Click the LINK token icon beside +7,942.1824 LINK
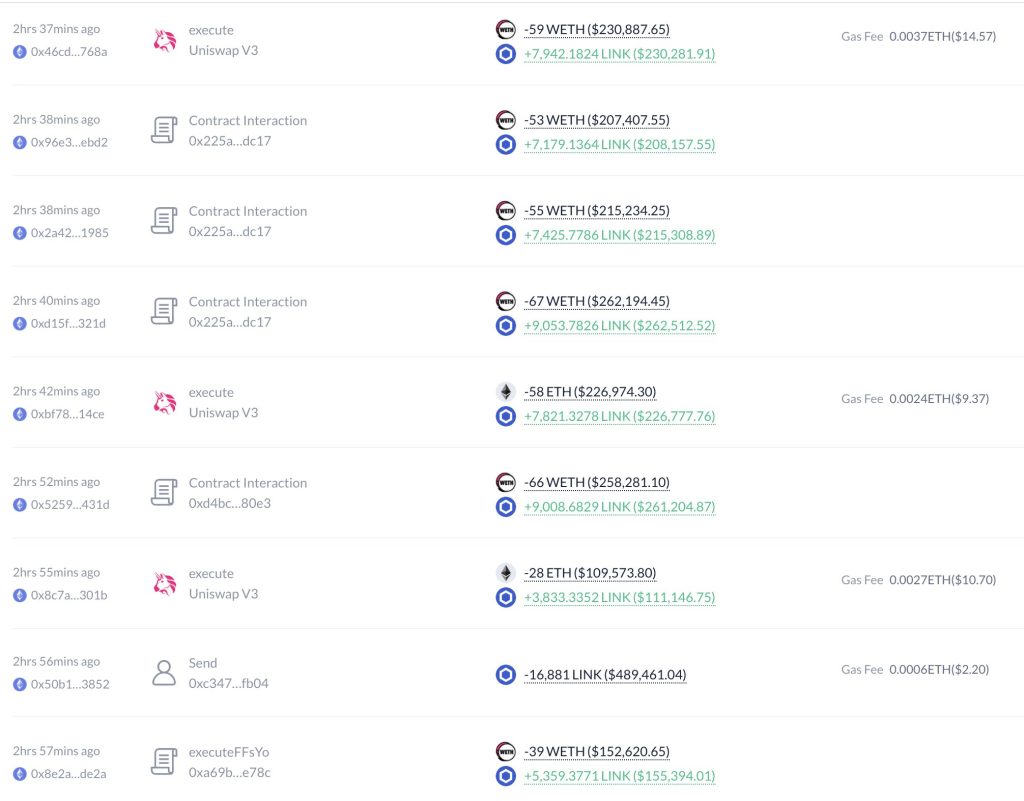The width and height of the screenshot is (1024, 801). point(506,54)
